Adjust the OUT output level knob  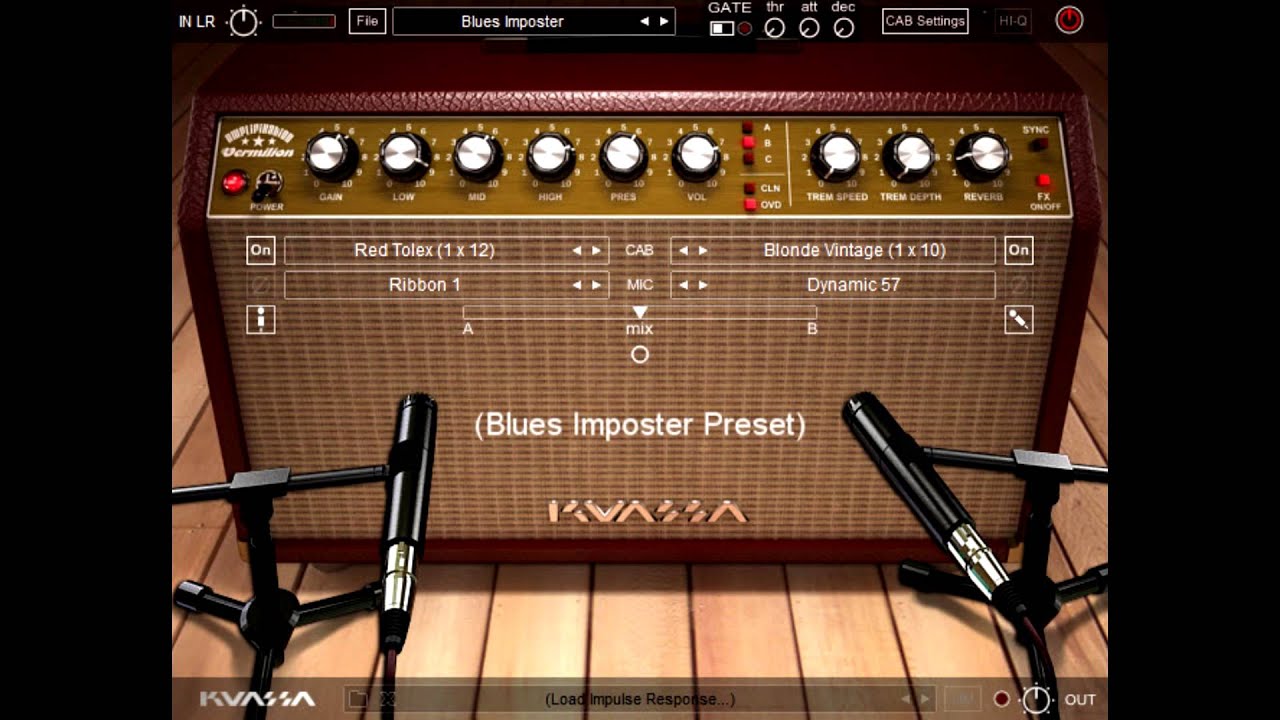point(1036,699)
